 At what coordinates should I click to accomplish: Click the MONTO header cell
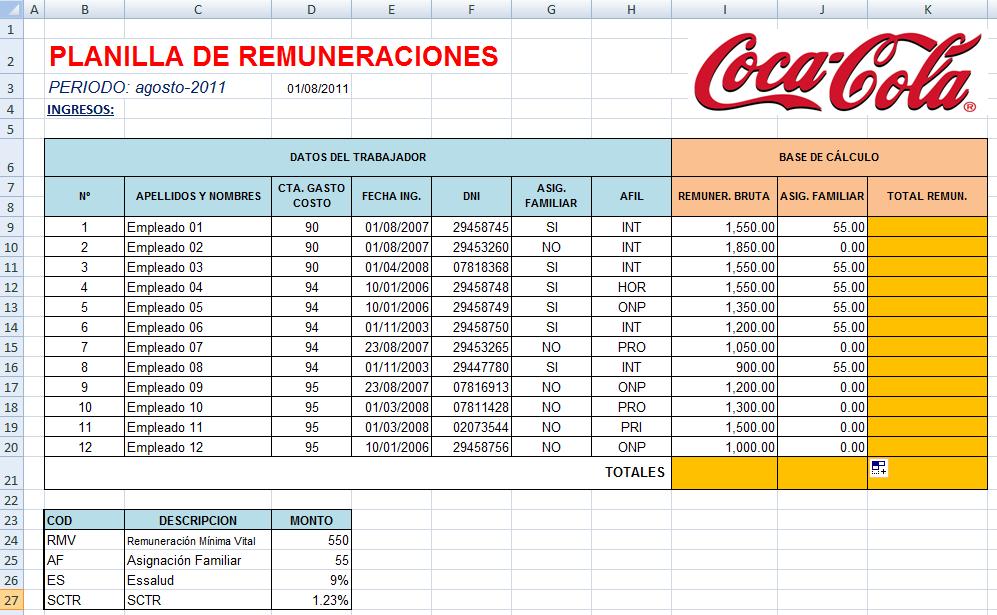point(312,520)
